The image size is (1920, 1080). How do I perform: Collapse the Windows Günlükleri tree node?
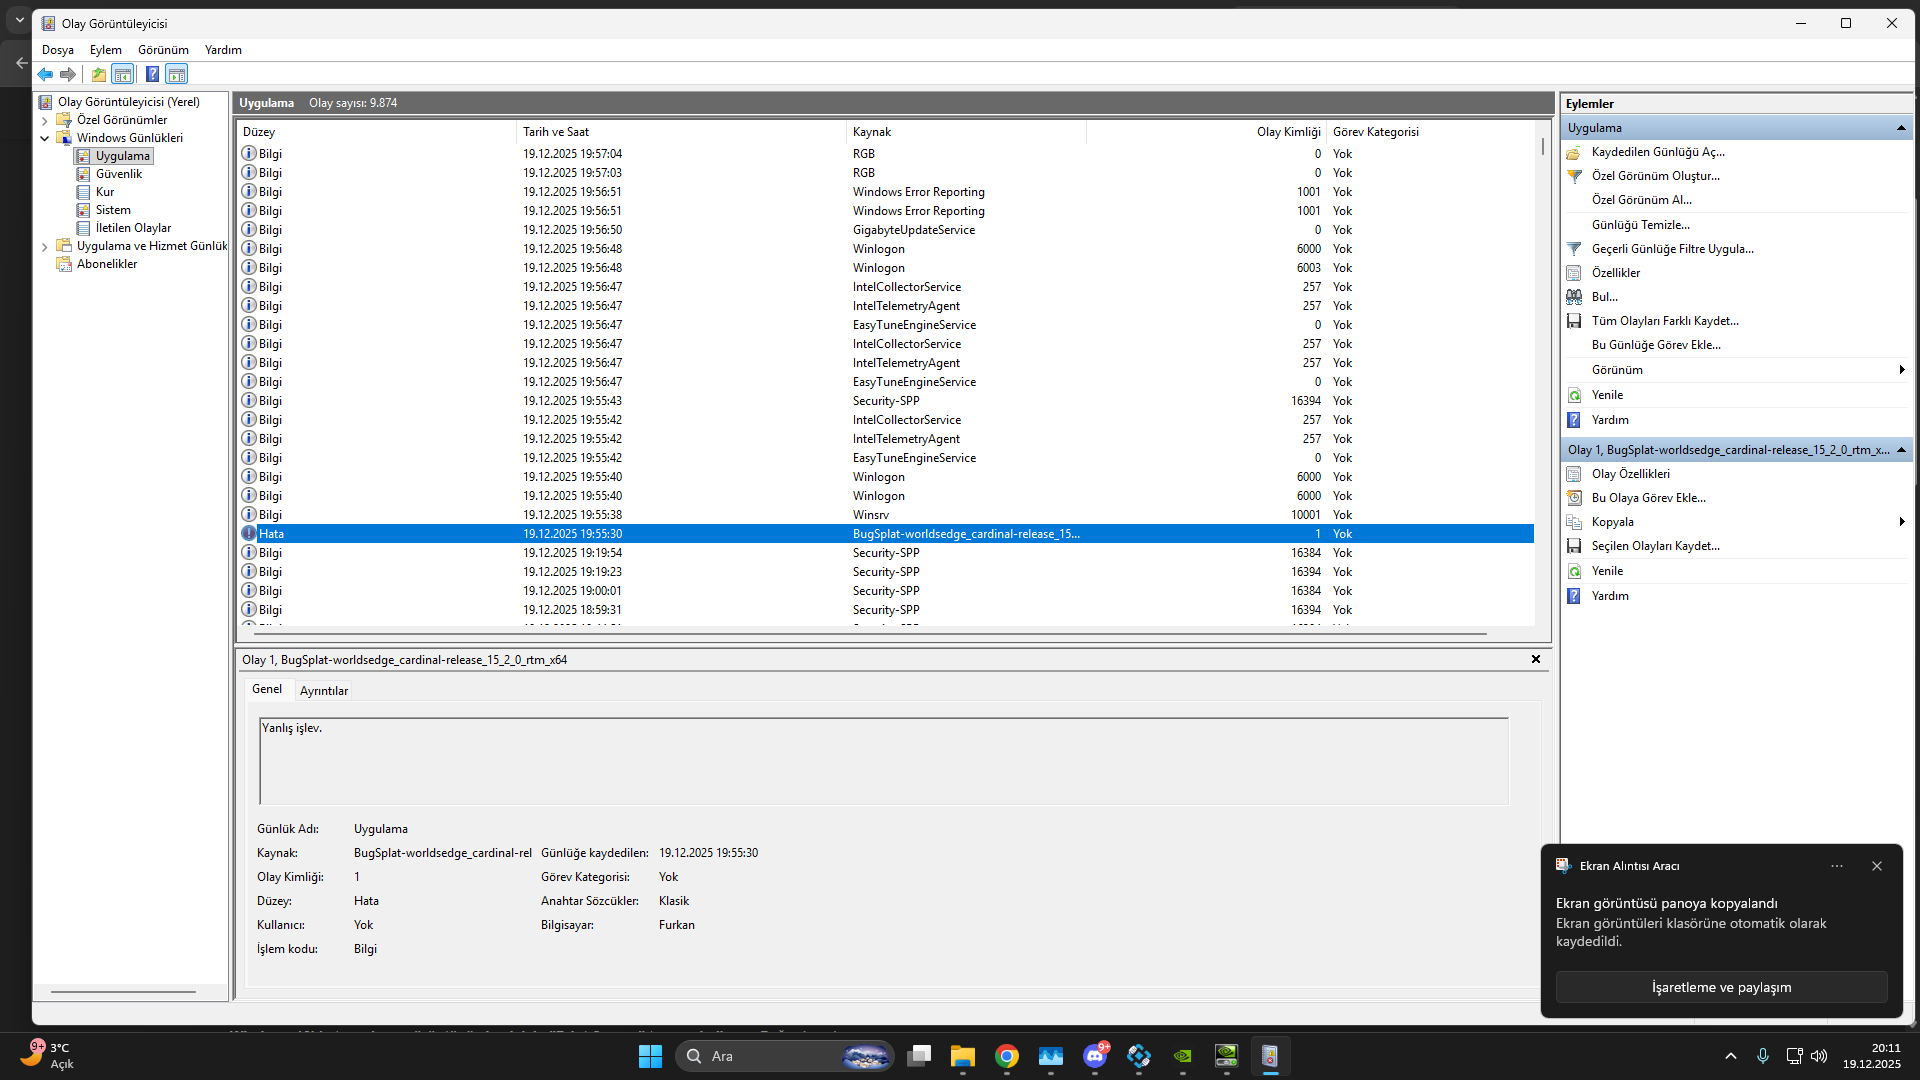click(x=44, y=138)
